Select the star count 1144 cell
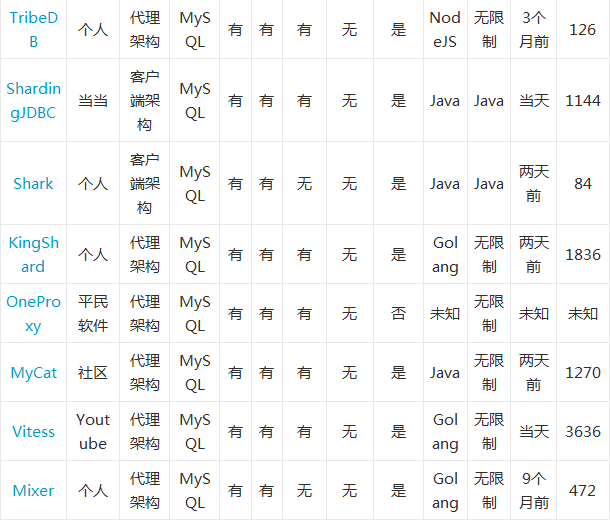 point(583,101)
